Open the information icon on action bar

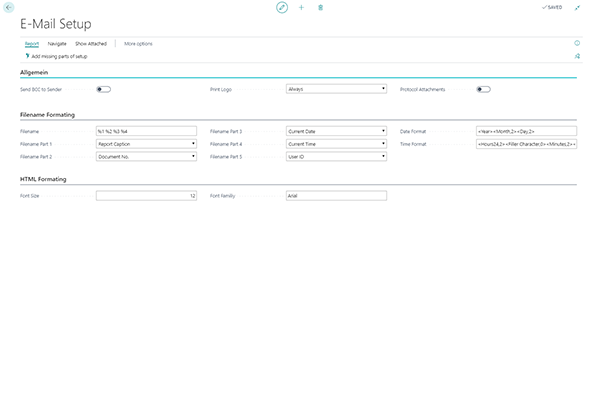[577, 44]
